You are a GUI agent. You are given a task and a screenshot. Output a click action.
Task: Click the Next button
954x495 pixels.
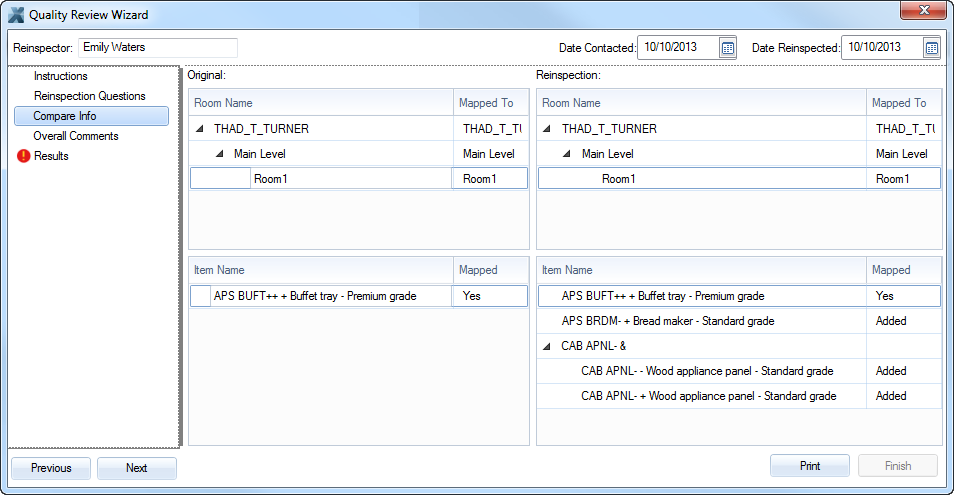click(137, 468)
